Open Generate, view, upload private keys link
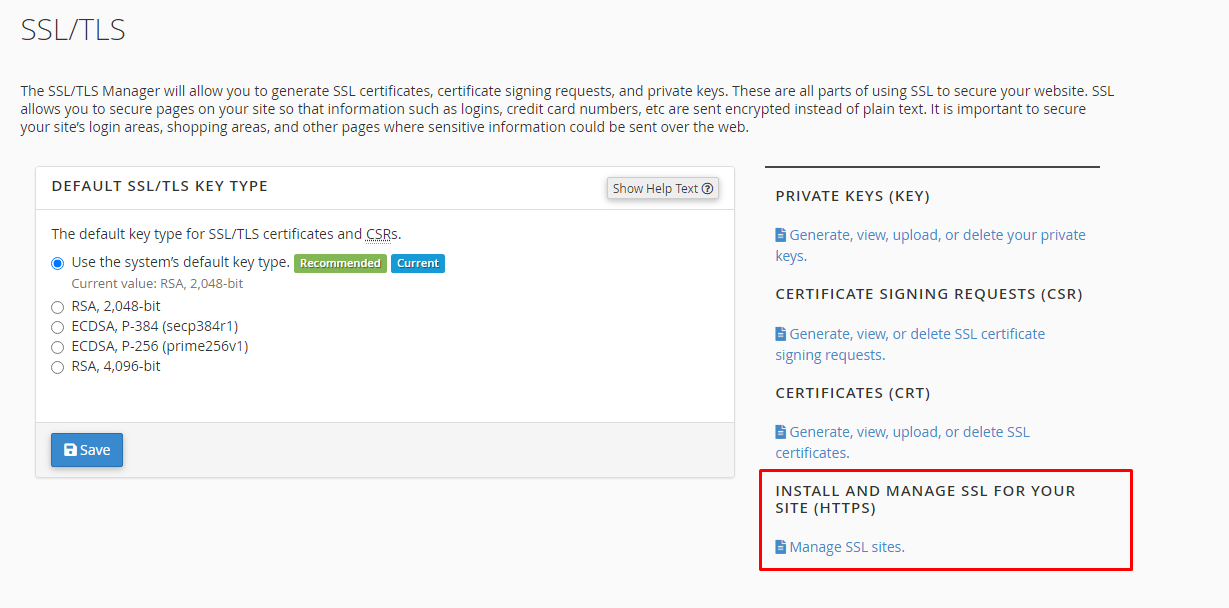 tap(931, 245)
